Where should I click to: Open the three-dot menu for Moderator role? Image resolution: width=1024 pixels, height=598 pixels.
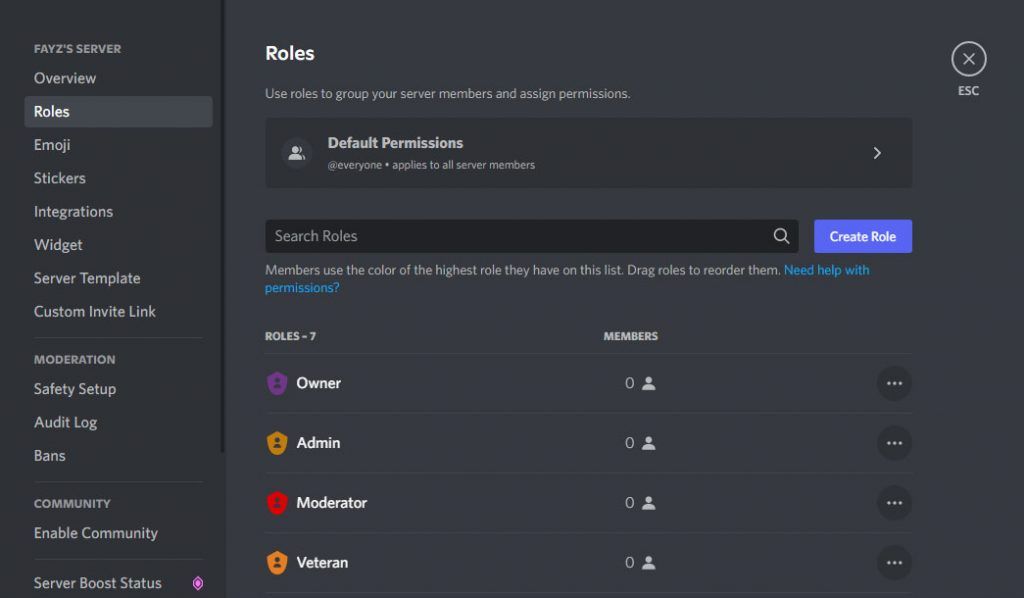[894, 503]
